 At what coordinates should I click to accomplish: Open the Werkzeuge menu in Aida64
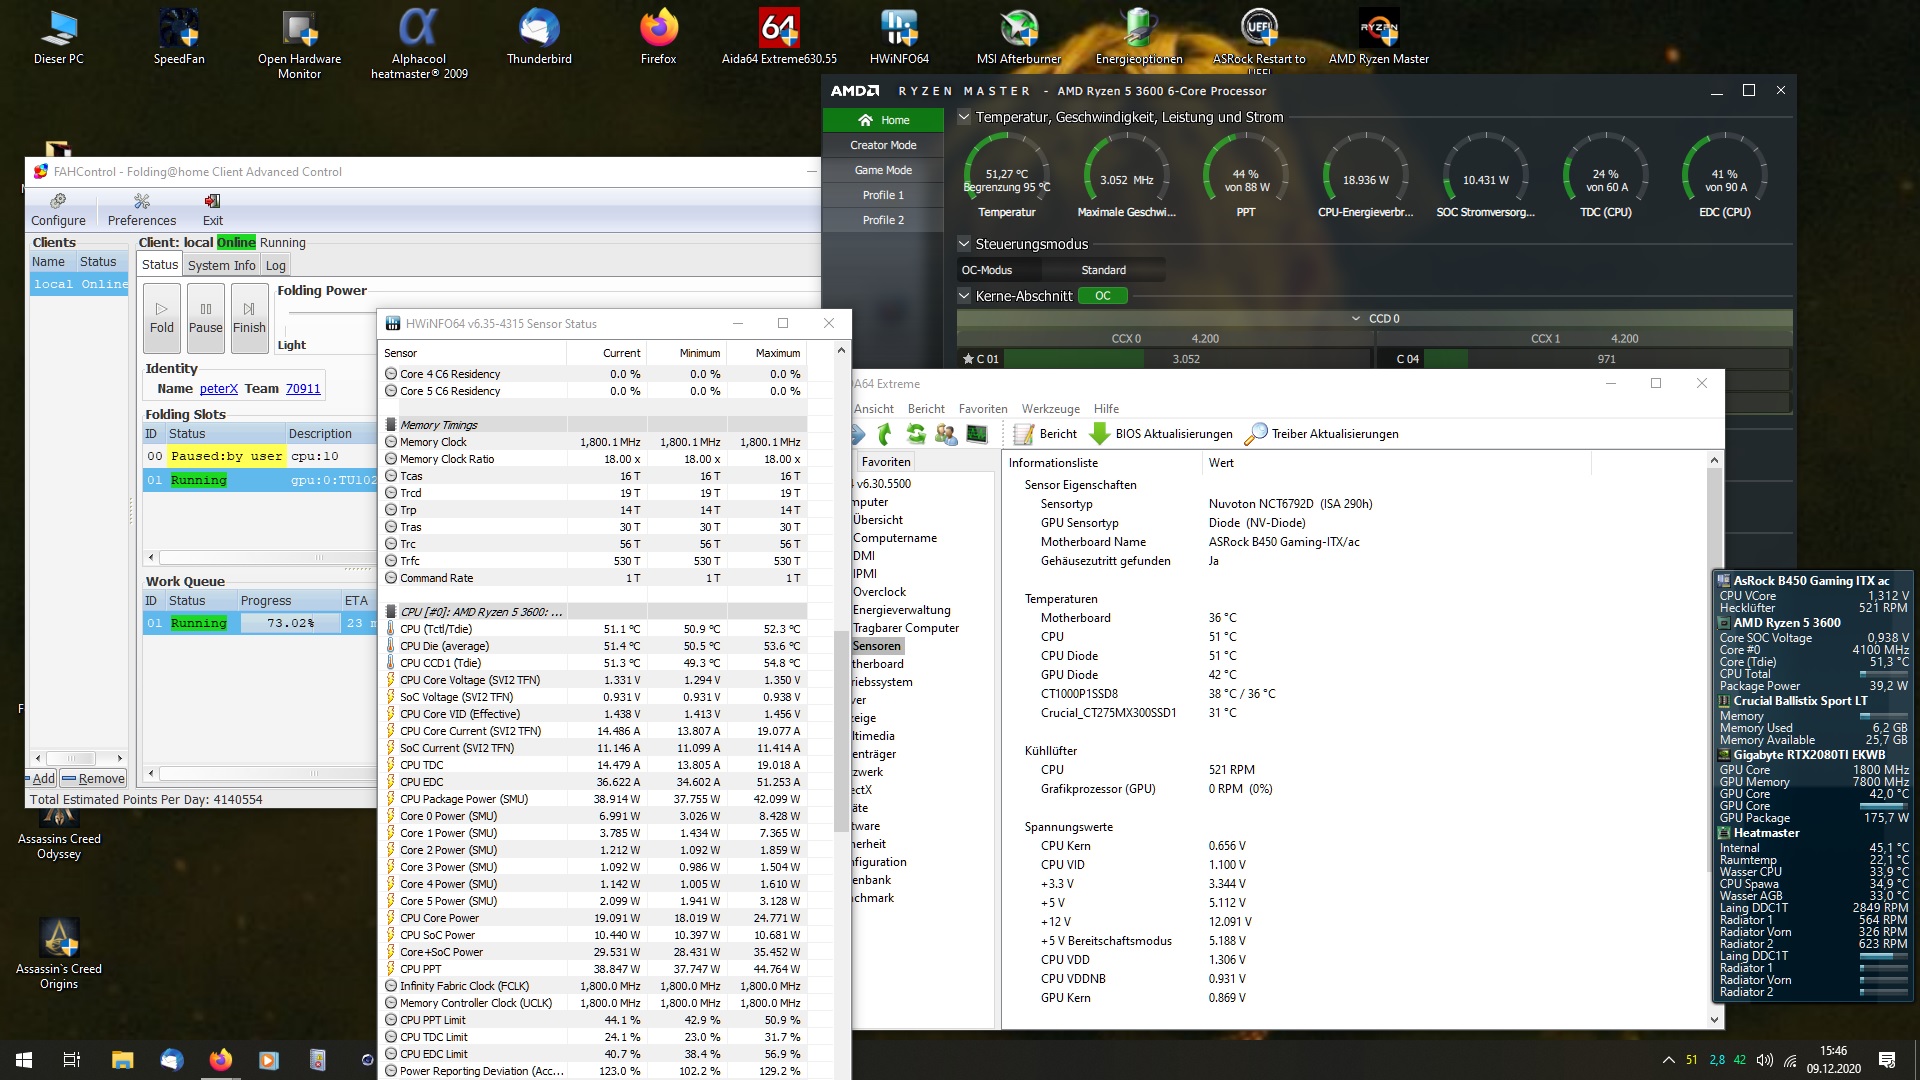[x=1050, y=409]
